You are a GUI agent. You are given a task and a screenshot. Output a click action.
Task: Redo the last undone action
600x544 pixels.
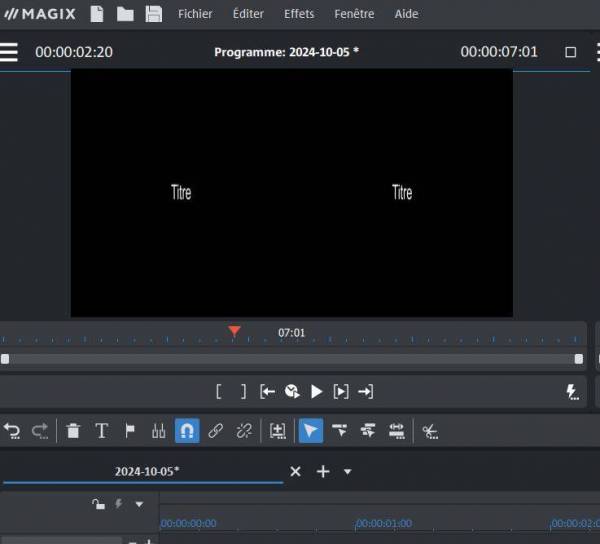coord(40,431)
